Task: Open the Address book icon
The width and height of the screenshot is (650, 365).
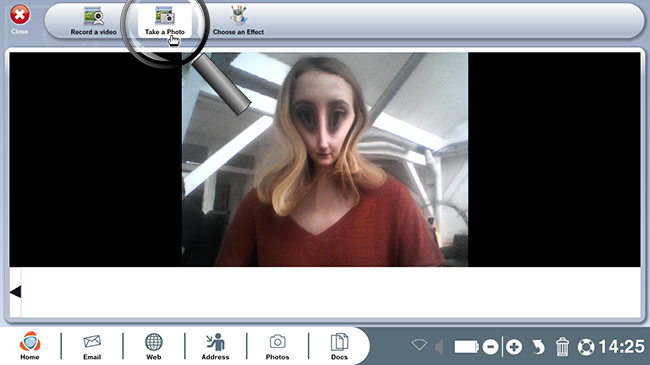Action: point(215,346)
